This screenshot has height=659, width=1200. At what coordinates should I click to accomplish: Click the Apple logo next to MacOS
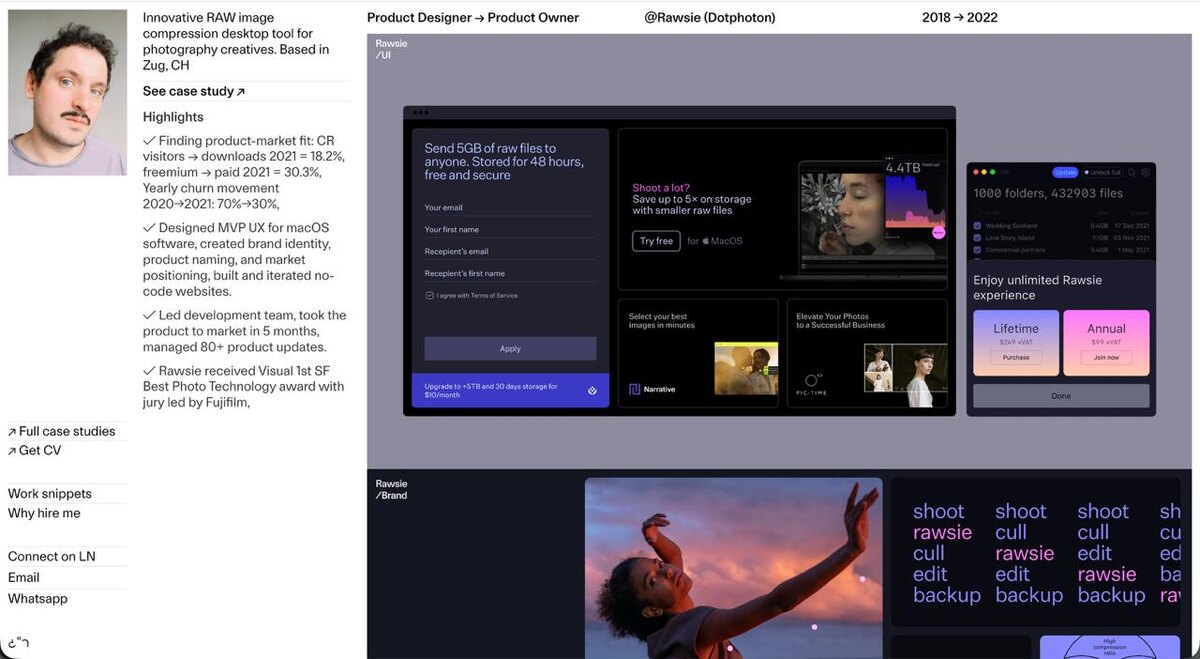[706, 241]
